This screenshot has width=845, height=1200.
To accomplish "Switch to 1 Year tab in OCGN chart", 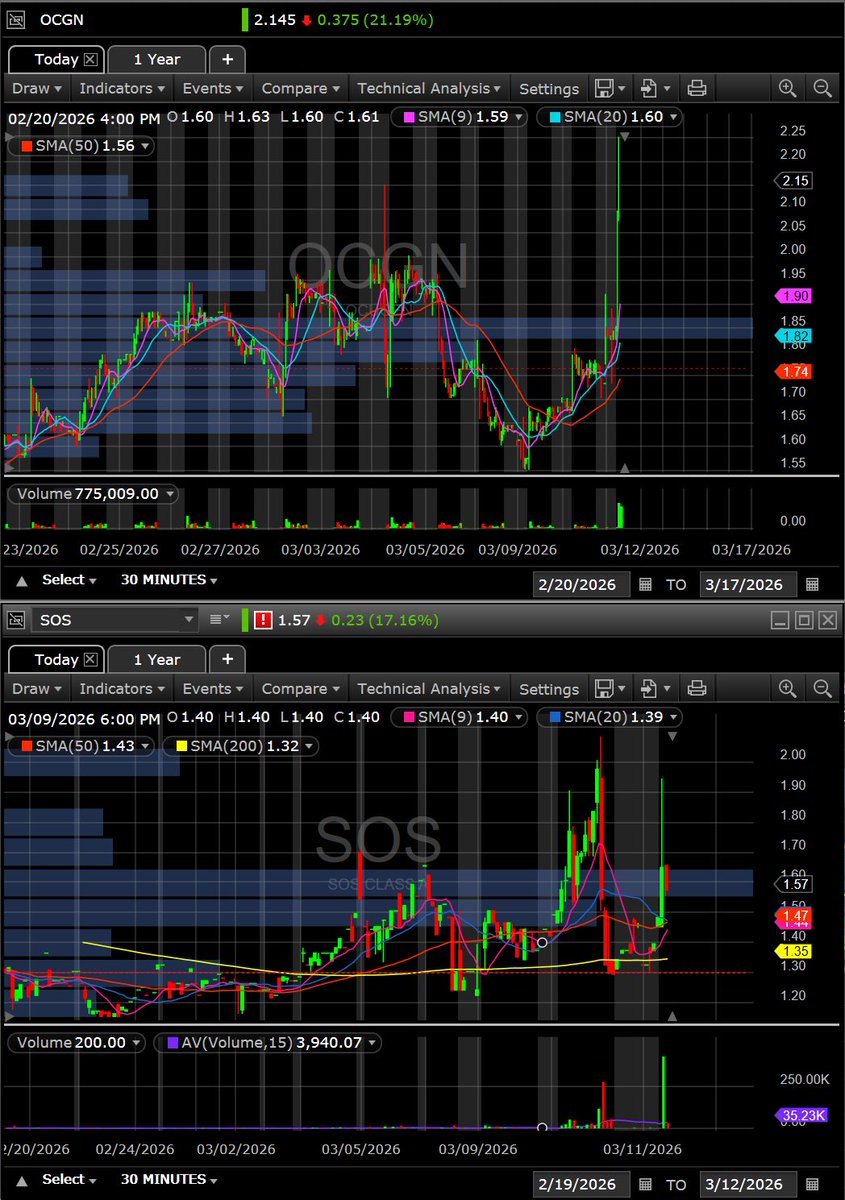I will pyautogui.click(x=157, y=59).
